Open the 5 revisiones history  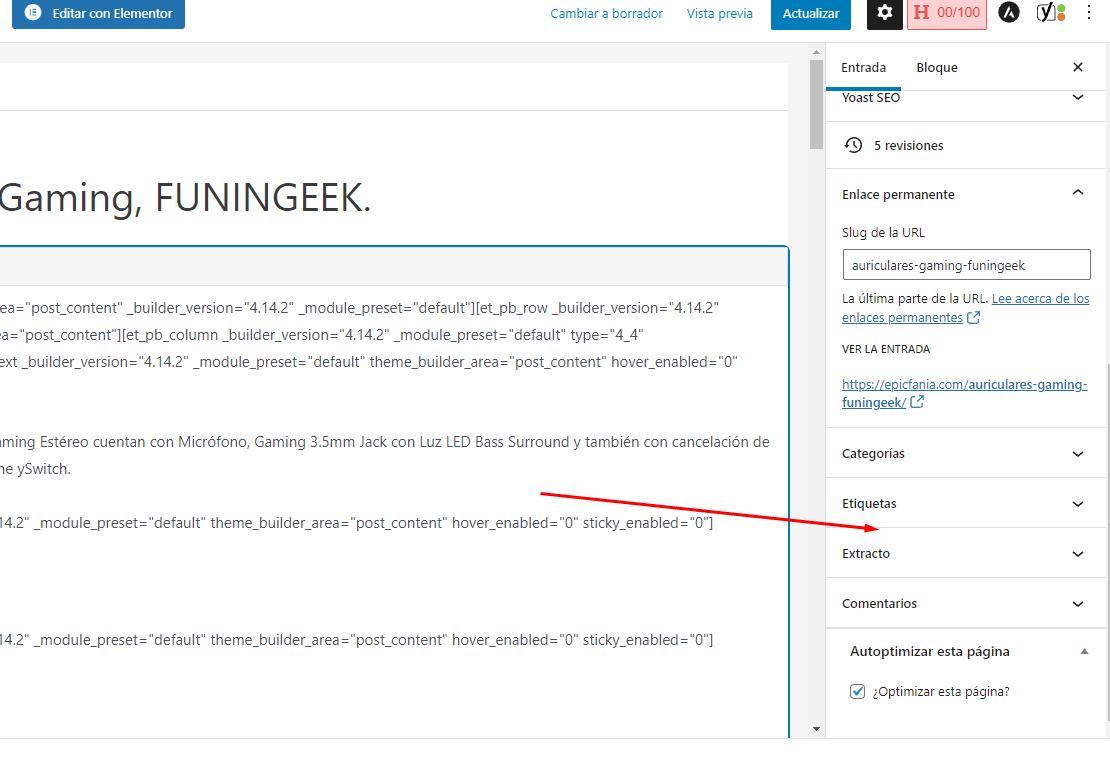966,145
